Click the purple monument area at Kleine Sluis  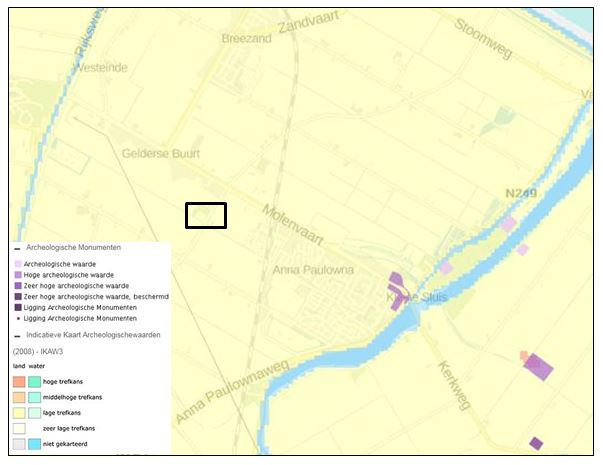click(x=397, y=292)
